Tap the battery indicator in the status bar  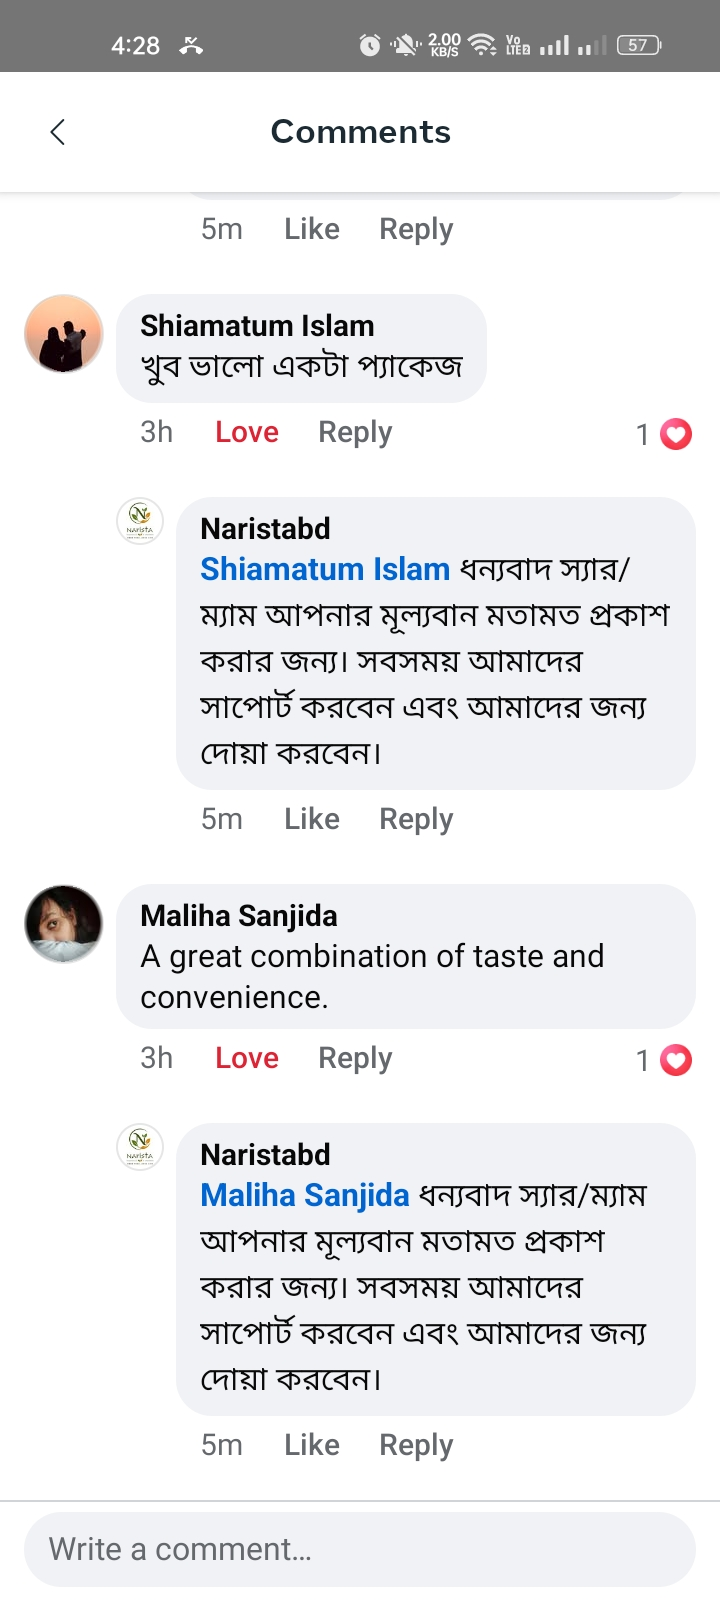(x=639, y=45)
